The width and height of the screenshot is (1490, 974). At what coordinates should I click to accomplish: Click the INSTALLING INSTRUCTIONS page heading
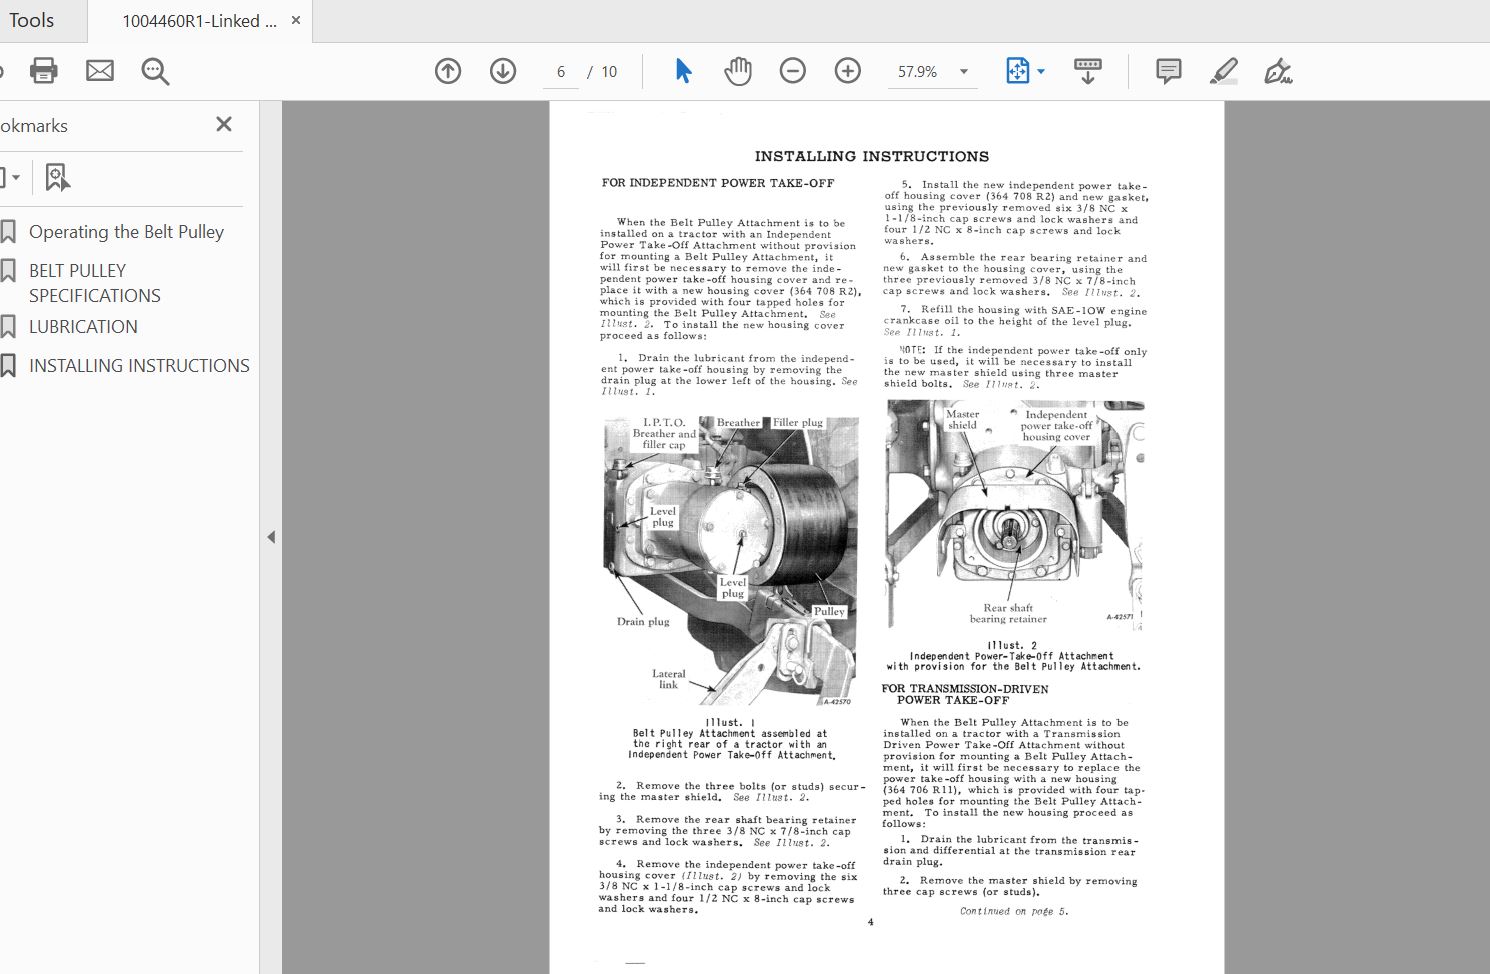[x=871, y=156]
